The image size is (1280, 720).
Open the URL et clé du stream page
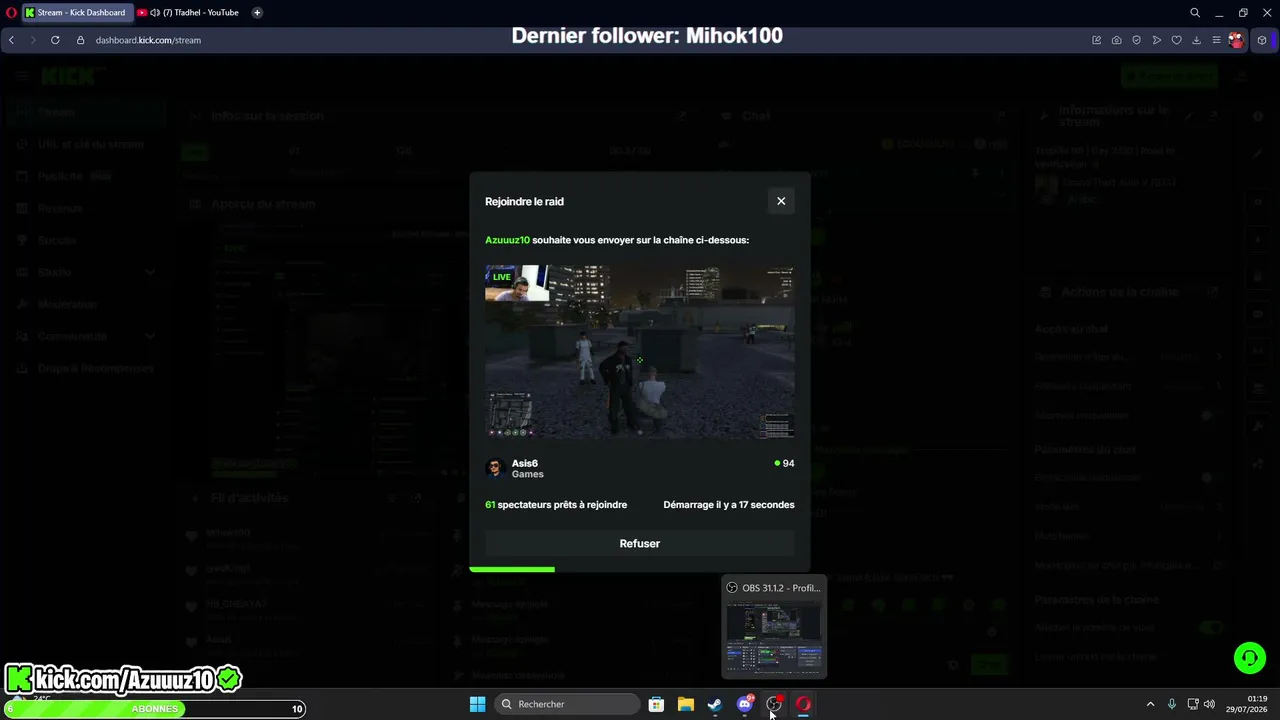click(x=84, y=144)
